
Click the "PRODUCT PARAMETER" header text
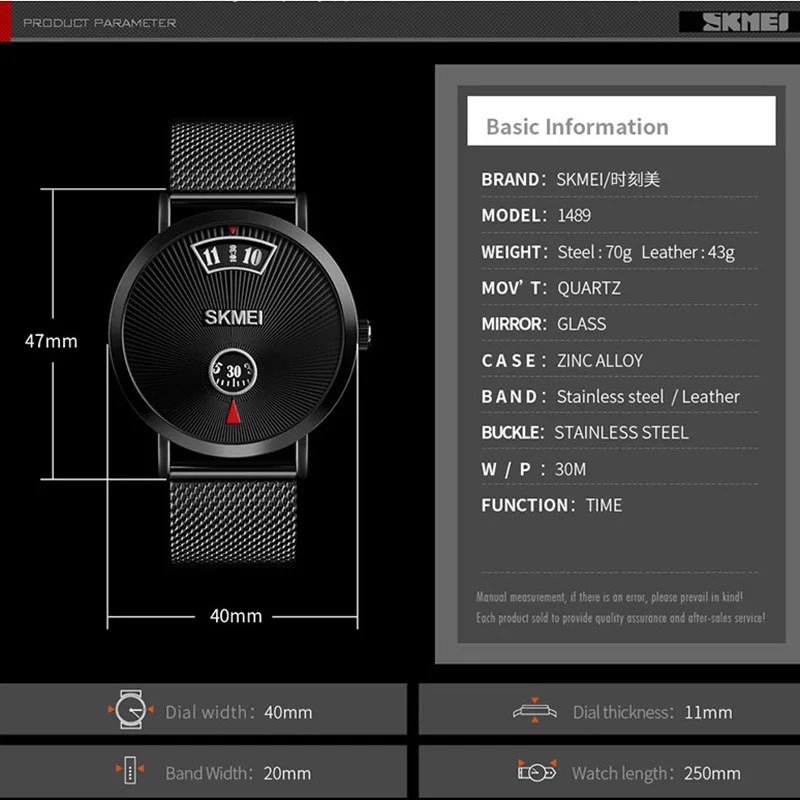click(x=99, y=23)
